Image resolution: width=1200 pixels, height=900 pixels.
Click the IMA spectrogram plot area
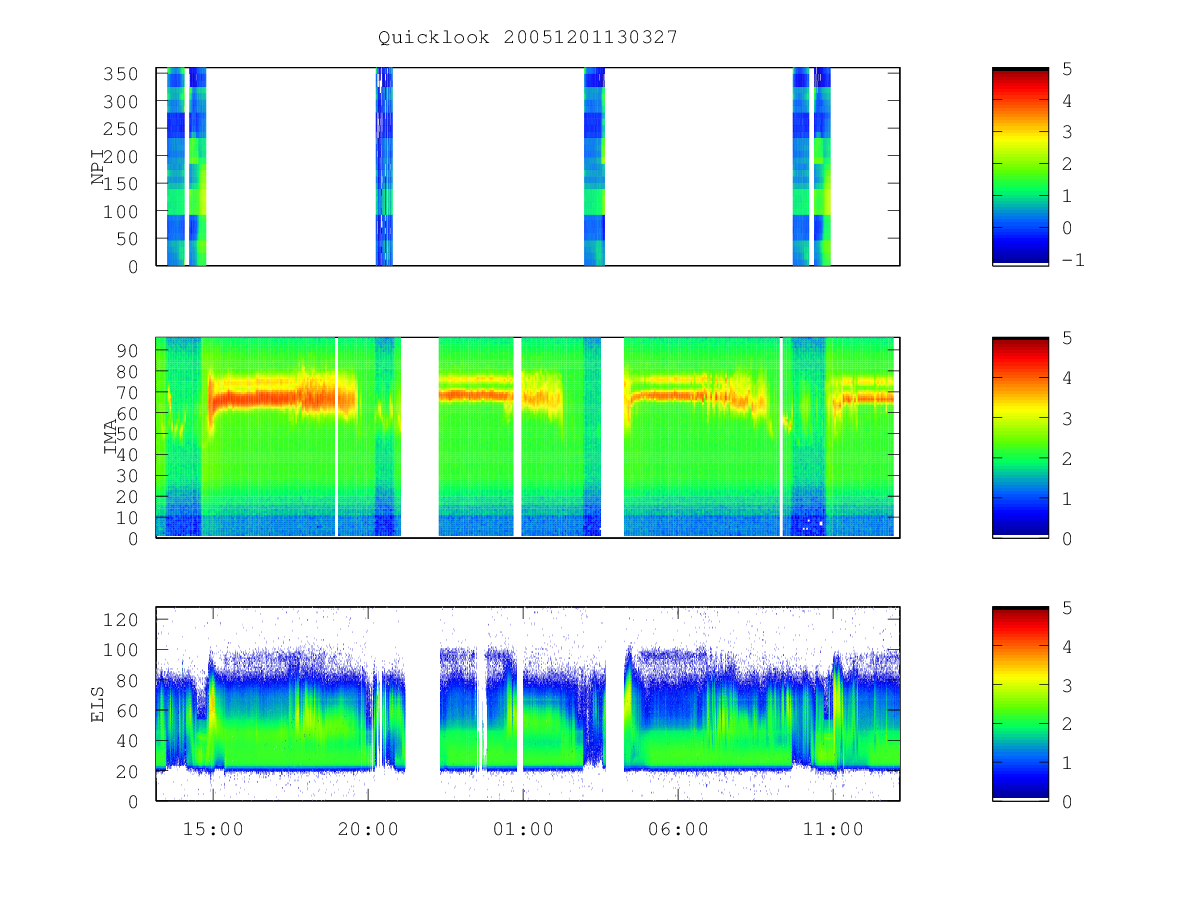click(528, 437)
